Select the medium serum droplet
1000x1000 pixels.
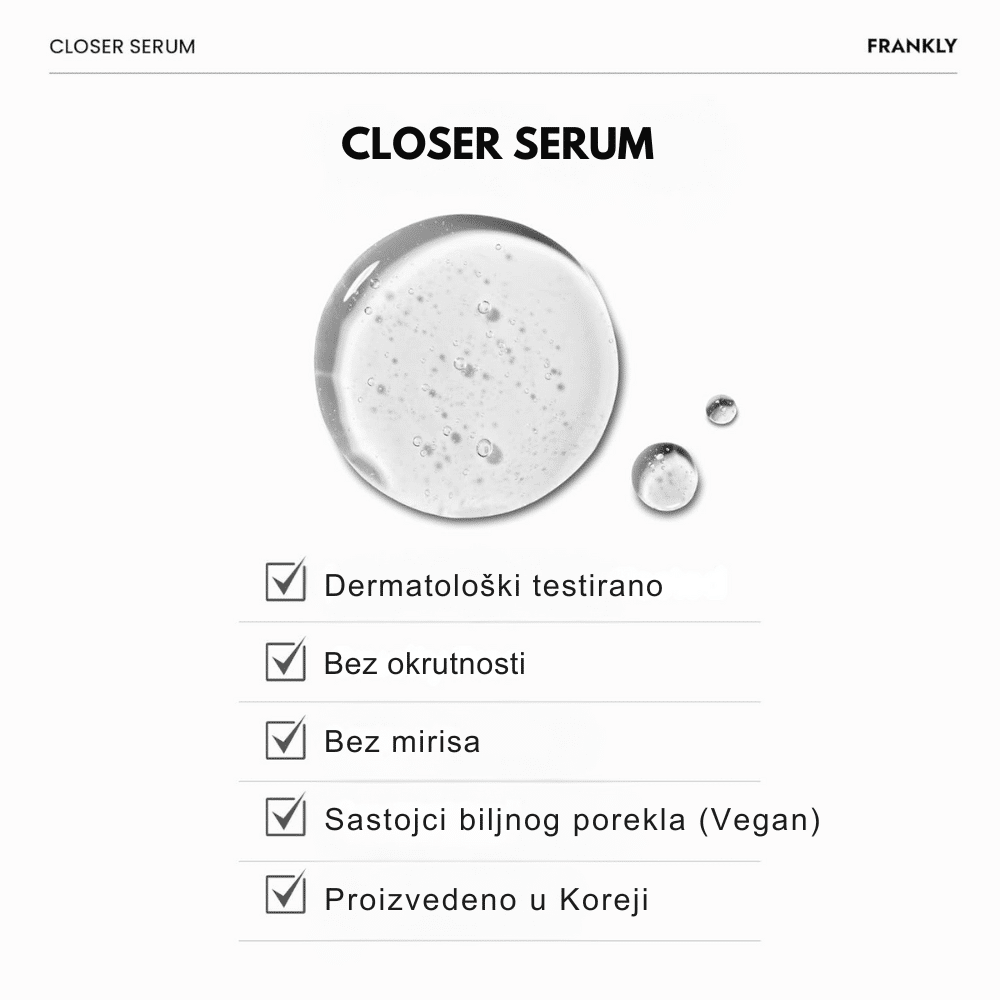tap(665, 476)
